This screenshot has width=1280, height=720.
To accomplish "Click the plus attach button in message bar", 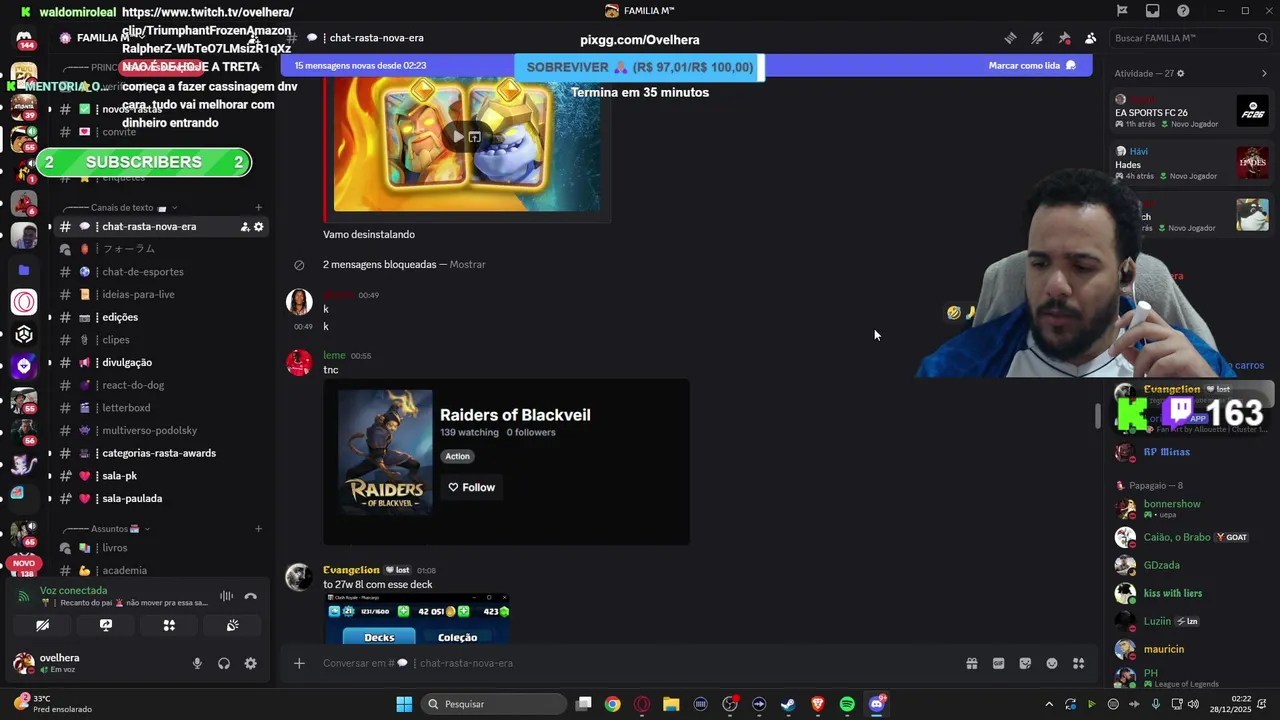I will [x=299, y=663].
